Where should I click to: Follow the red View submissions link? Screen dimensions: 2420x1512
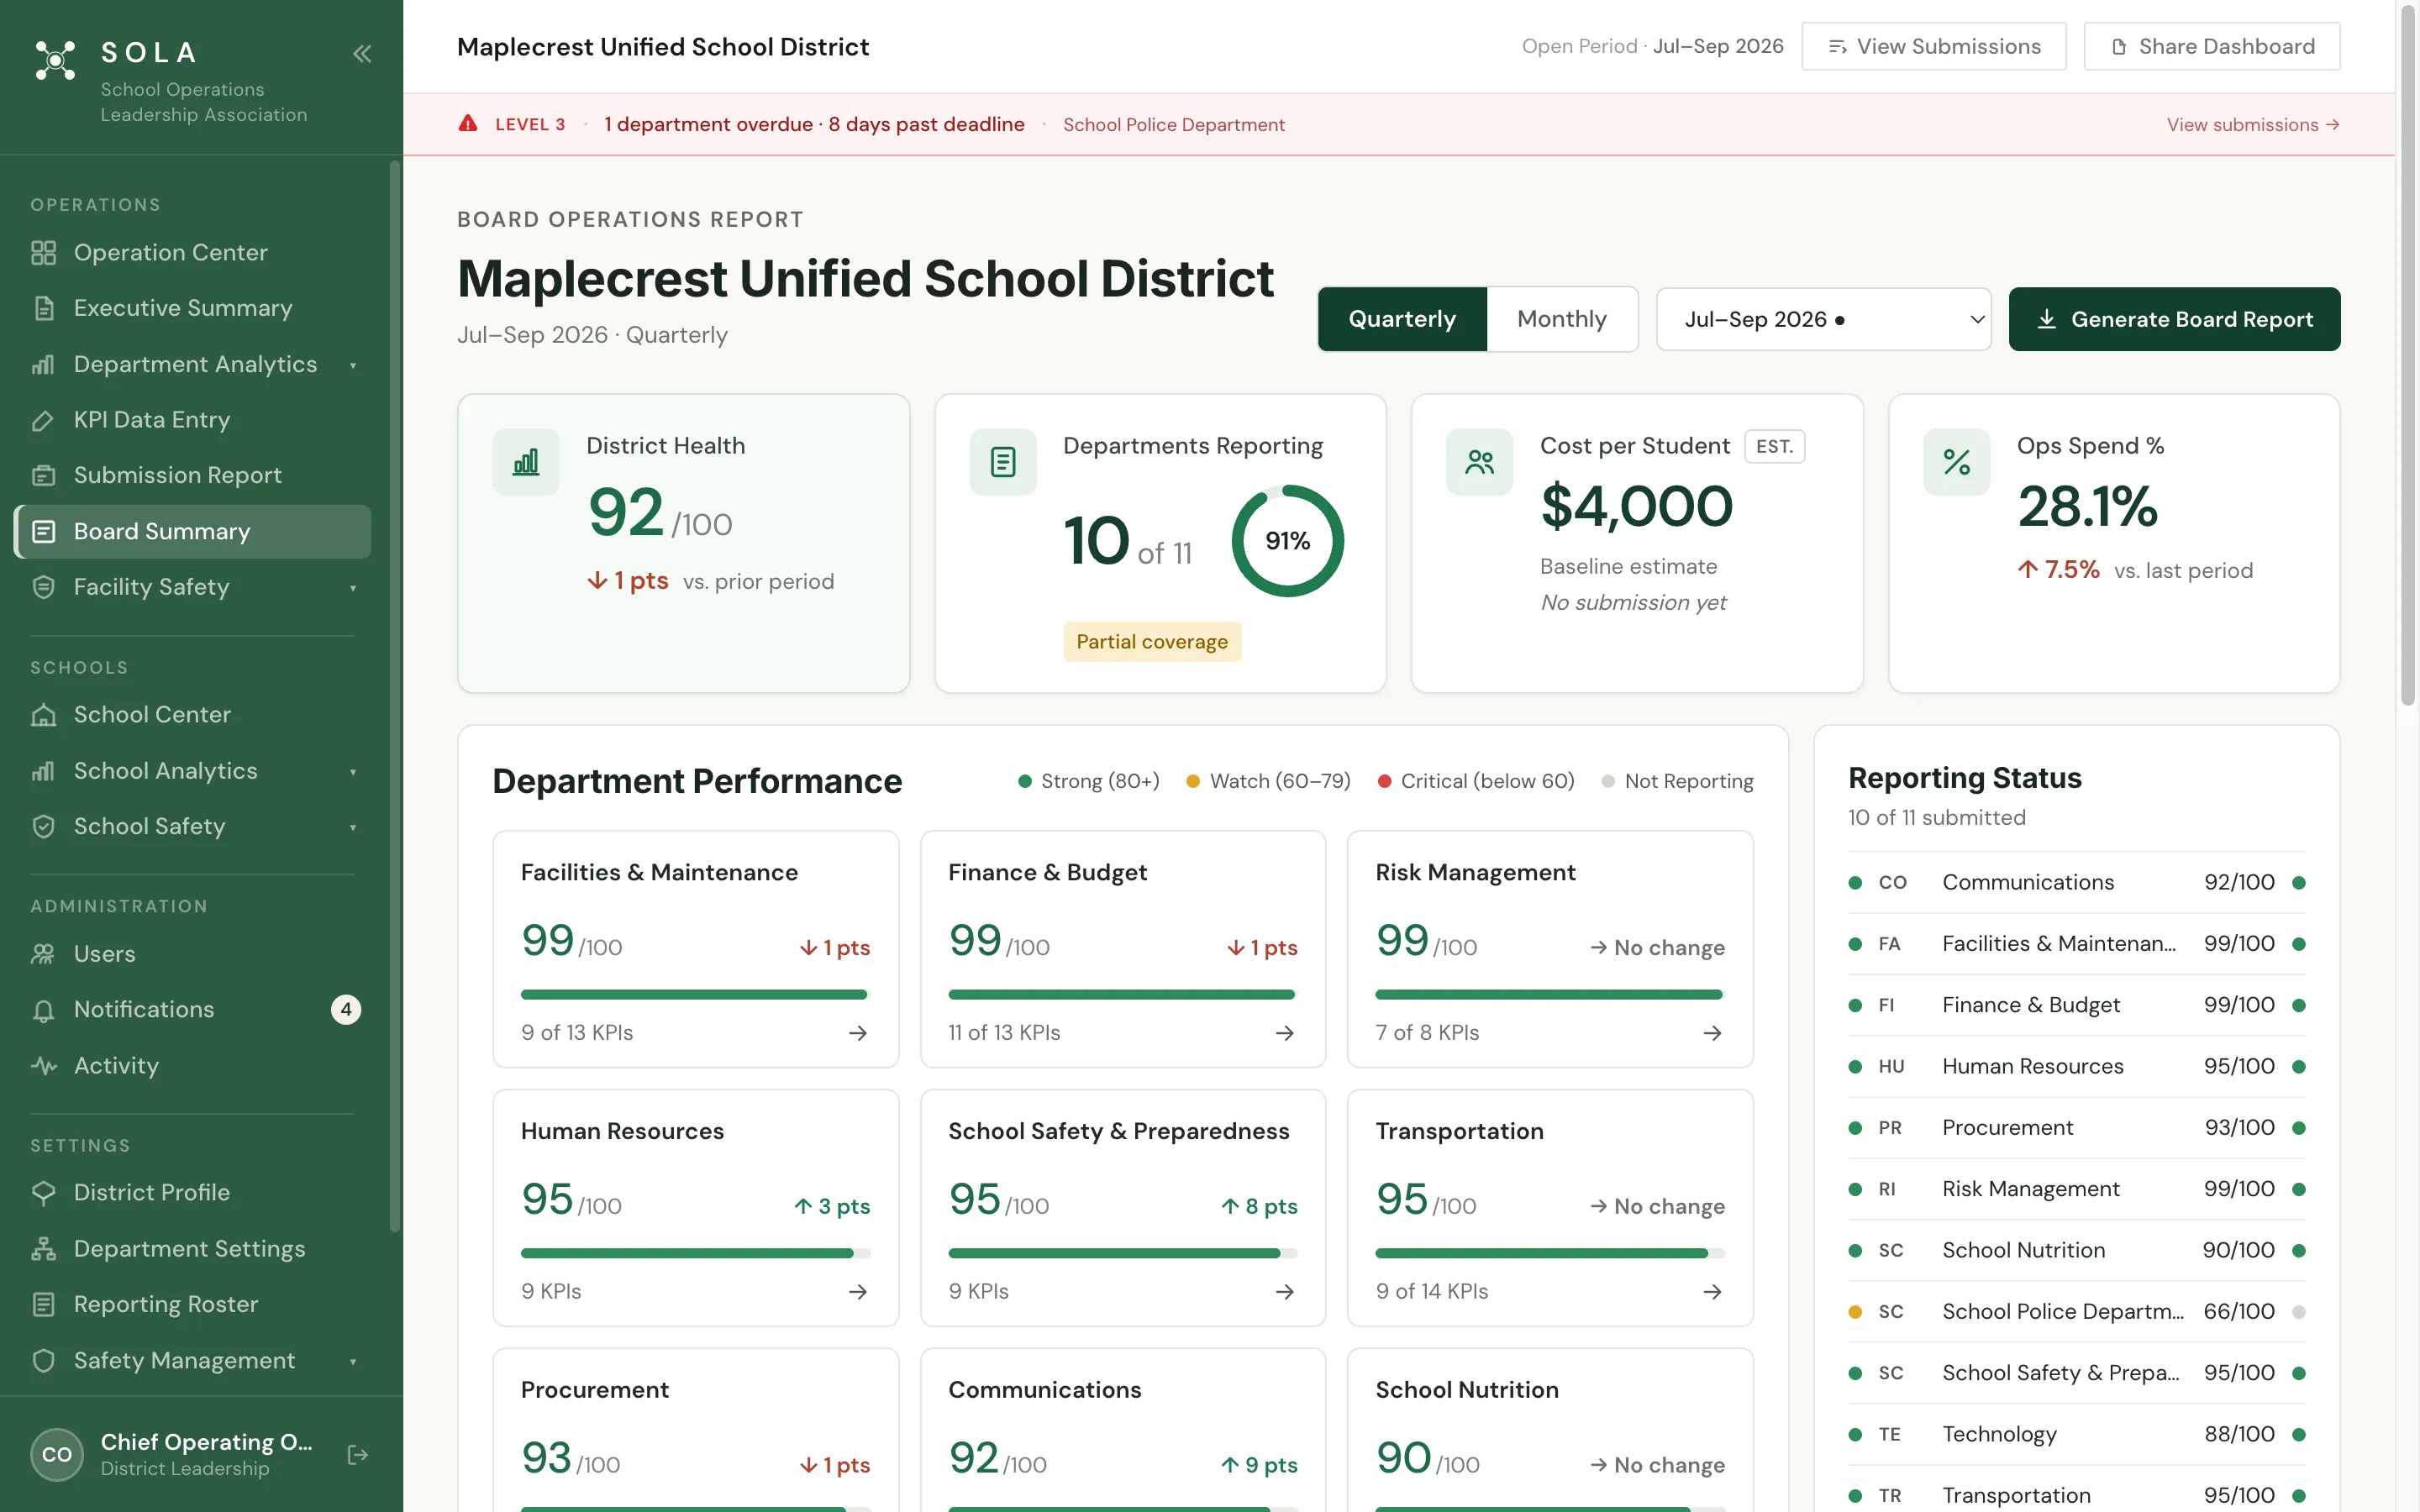pyautogui.click(x=2252, y=124)
